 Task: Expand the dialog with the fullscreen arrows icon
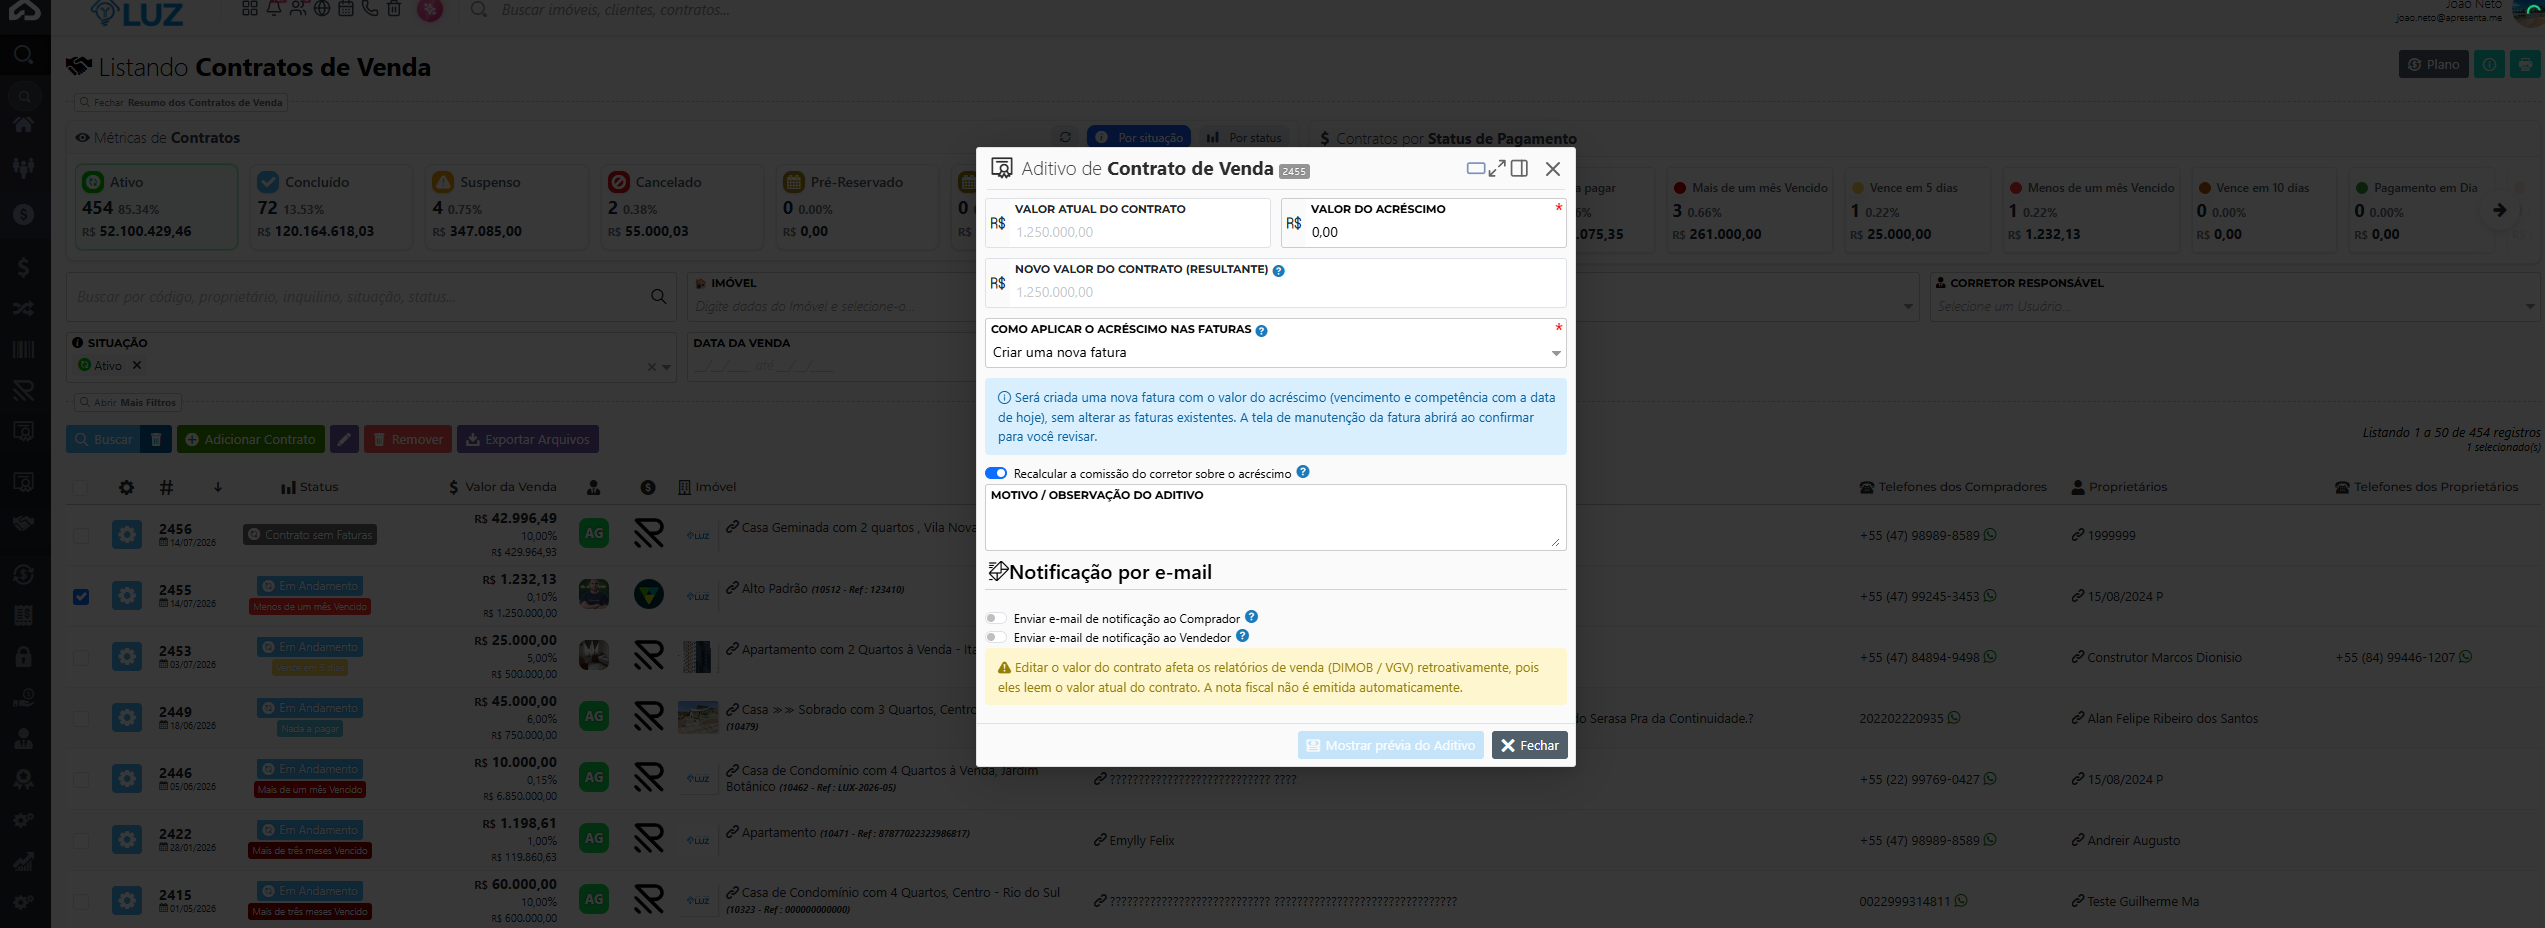coord(1497,169)
